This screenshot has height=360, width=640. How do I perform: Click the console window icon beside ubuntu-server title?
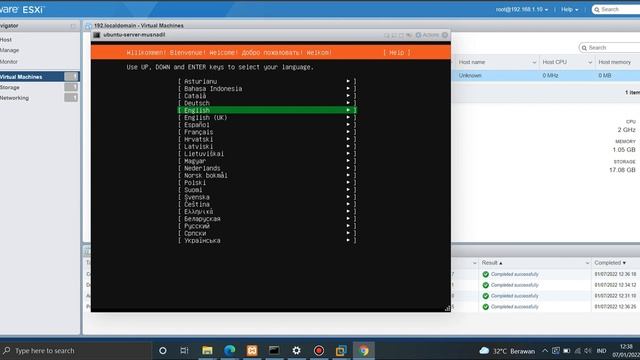[x=97, y=35]
